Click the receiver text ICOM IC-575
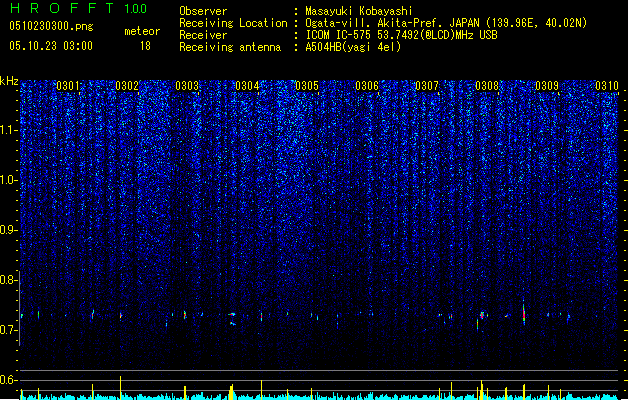Viewport: 629px width, 400px height. [338, 35]
